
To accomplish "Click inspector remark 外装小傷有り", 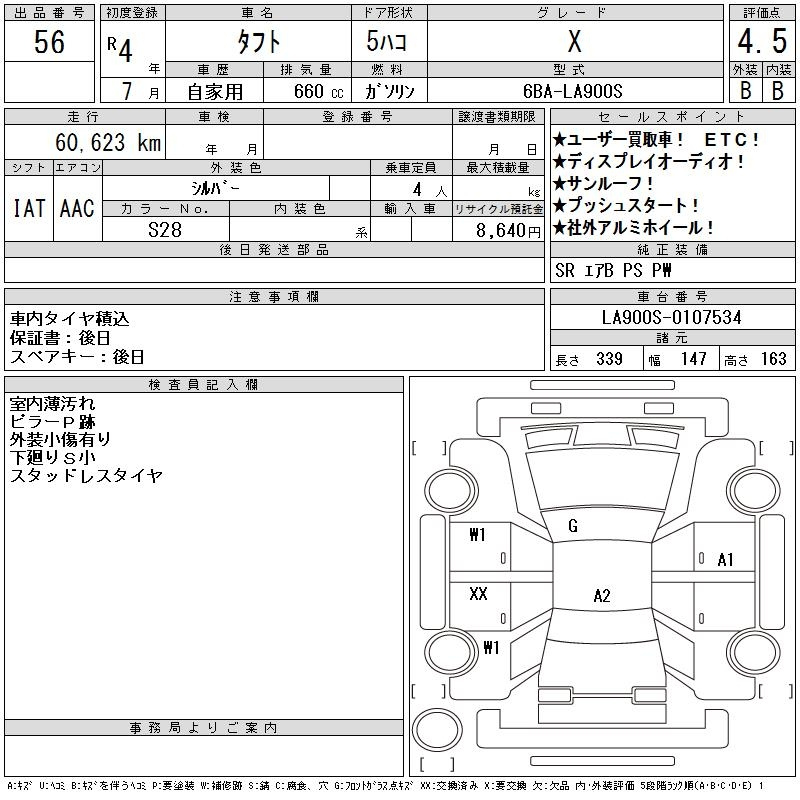I will tap(60, 439).
